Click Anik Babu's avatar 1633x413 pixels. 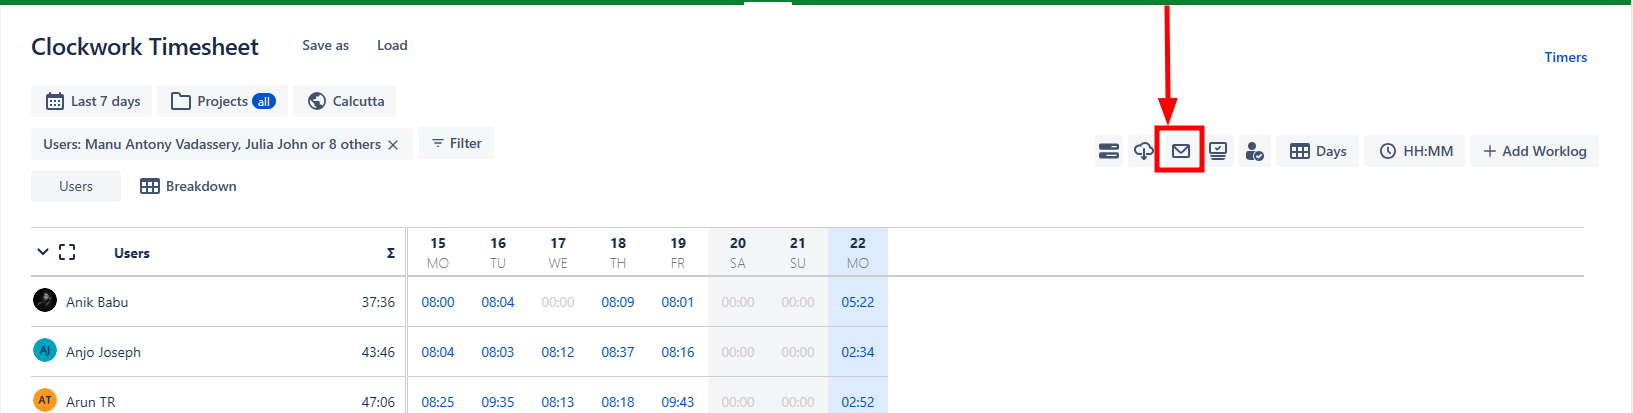point(45,300)
